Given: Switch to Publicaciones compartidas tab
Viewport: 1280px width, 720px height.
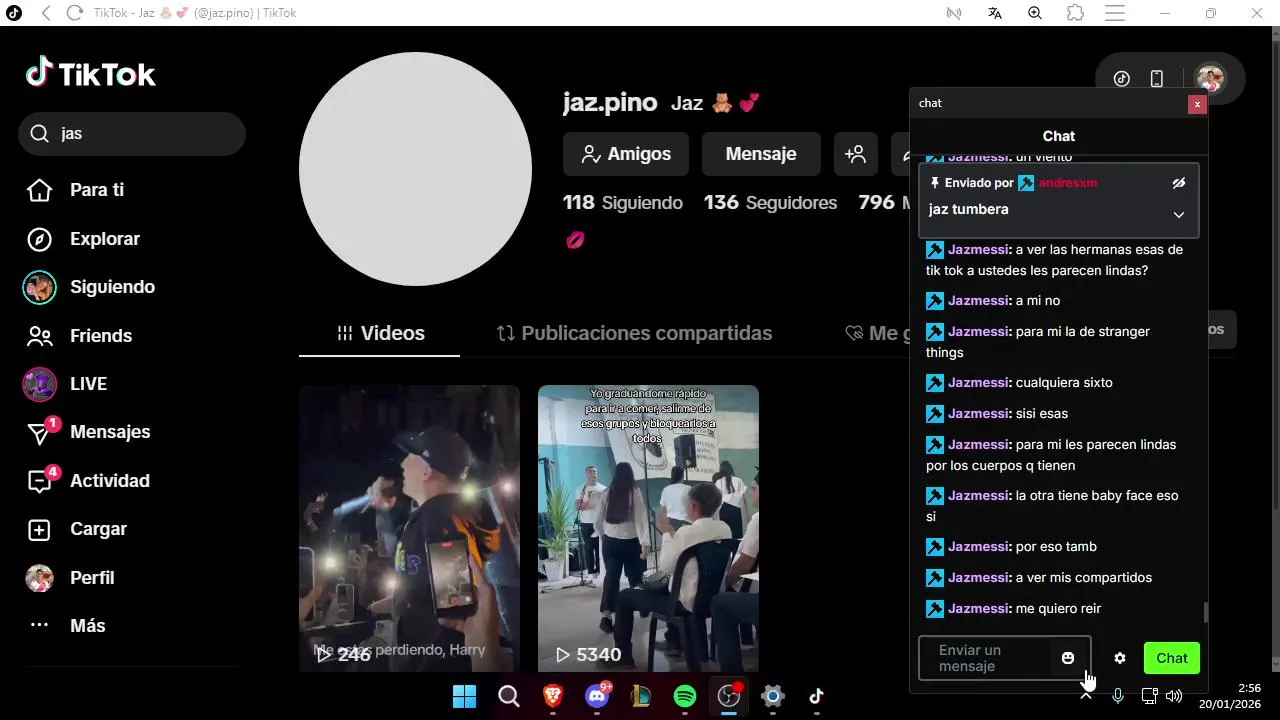Looking at the screenshot, I should [634, 333].
